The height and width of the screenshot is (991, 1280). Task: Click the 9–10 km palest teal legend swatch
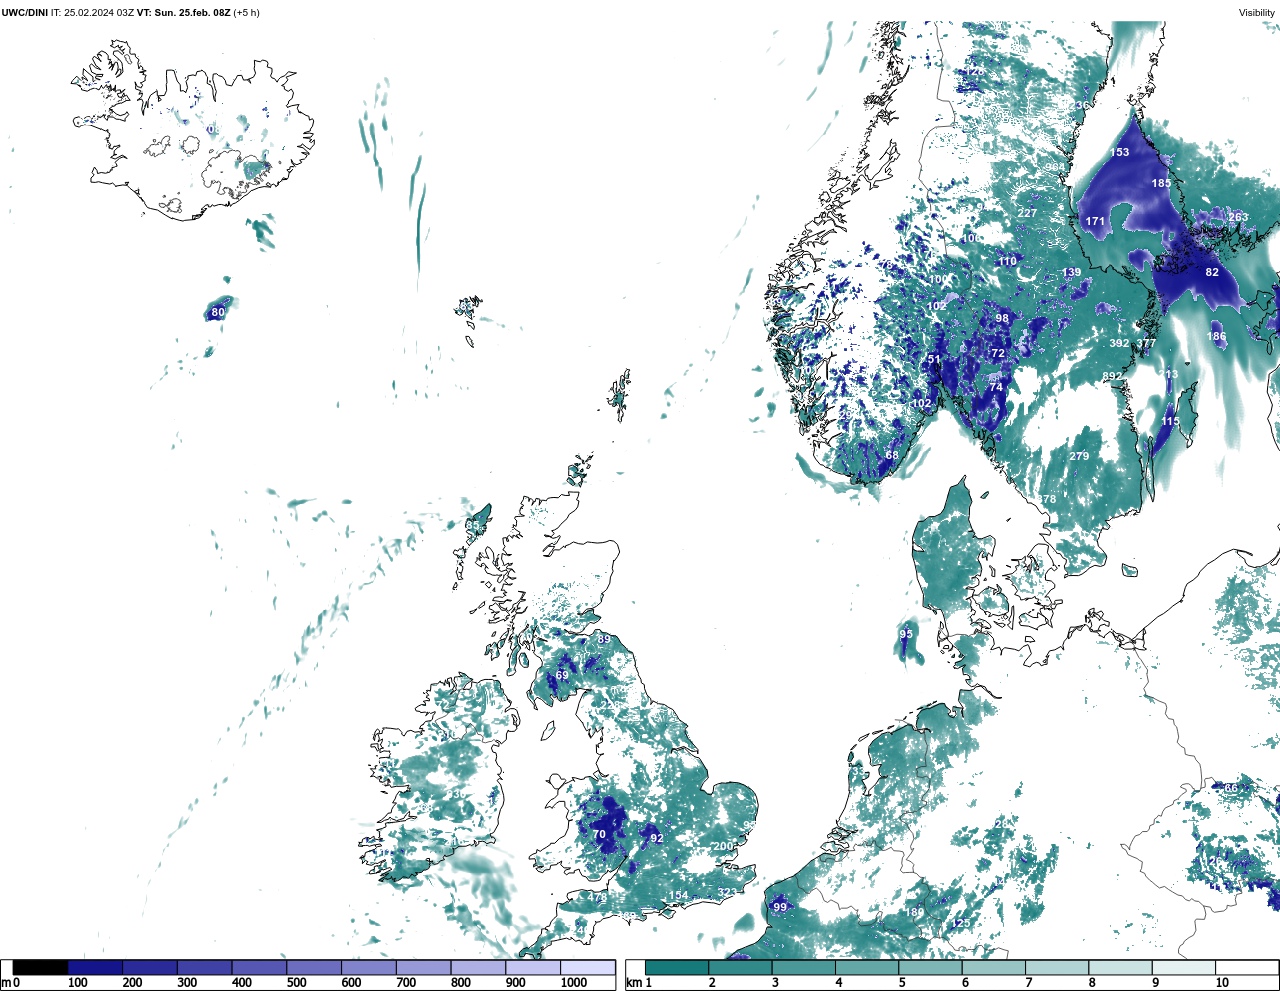(1184, 967)
